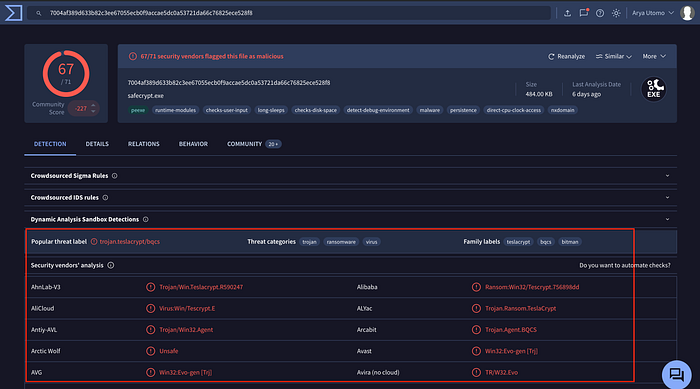Click the Crowdsourced Sigma Rules info icon
Screen dimensions: 700x389
coord(115,176)
